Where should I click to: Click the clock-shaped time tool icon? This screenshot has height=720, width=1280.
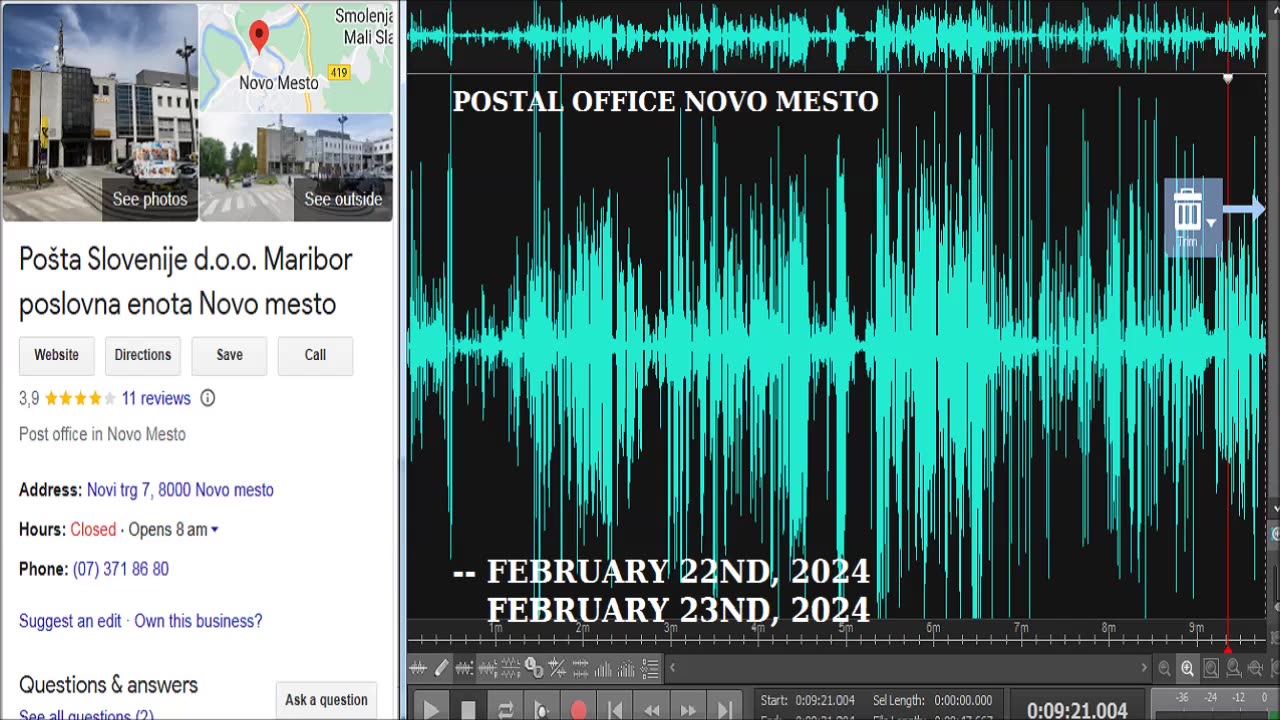[534, 668]
